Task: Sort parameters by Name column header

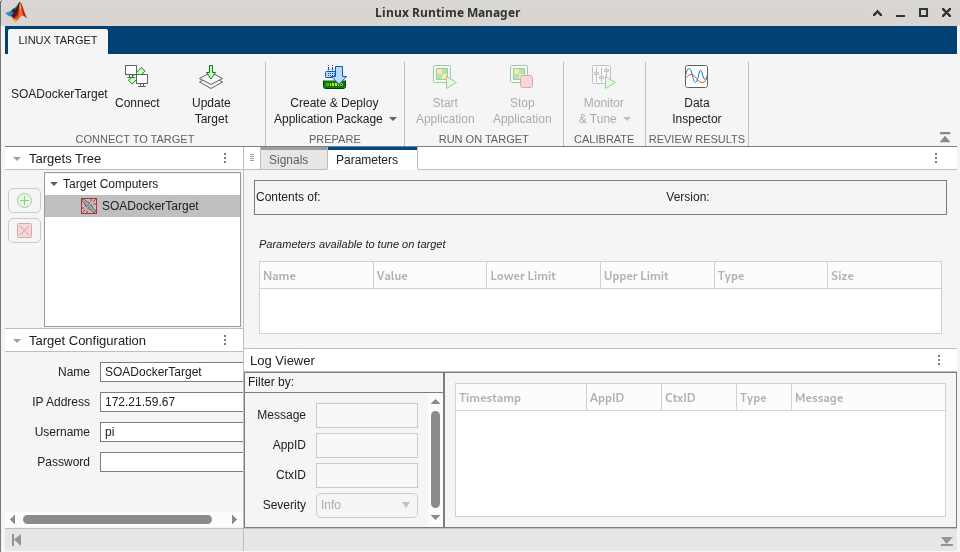Action: 316,275
